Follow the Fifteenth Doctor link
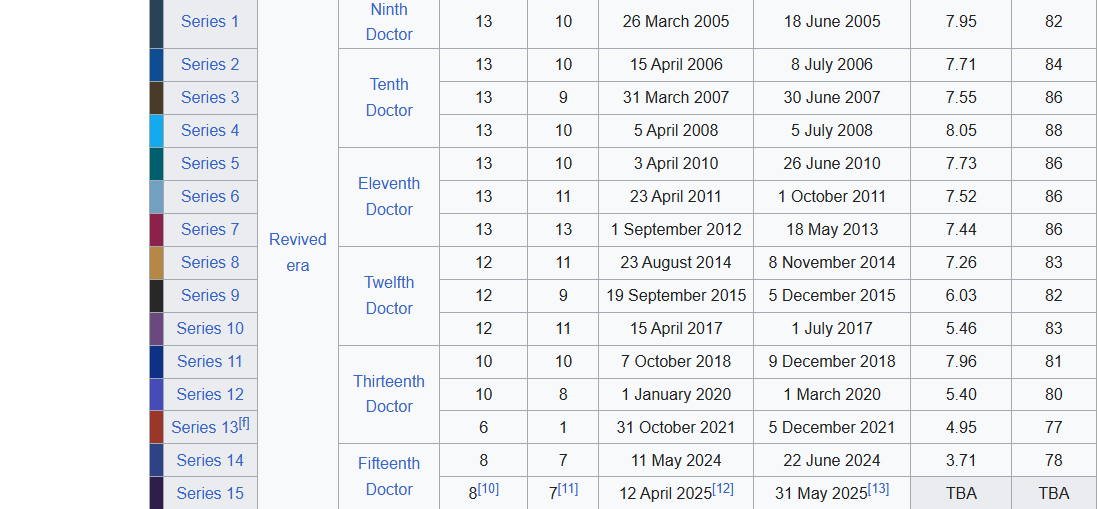The image size is (1098, 509). click(389, 476)
